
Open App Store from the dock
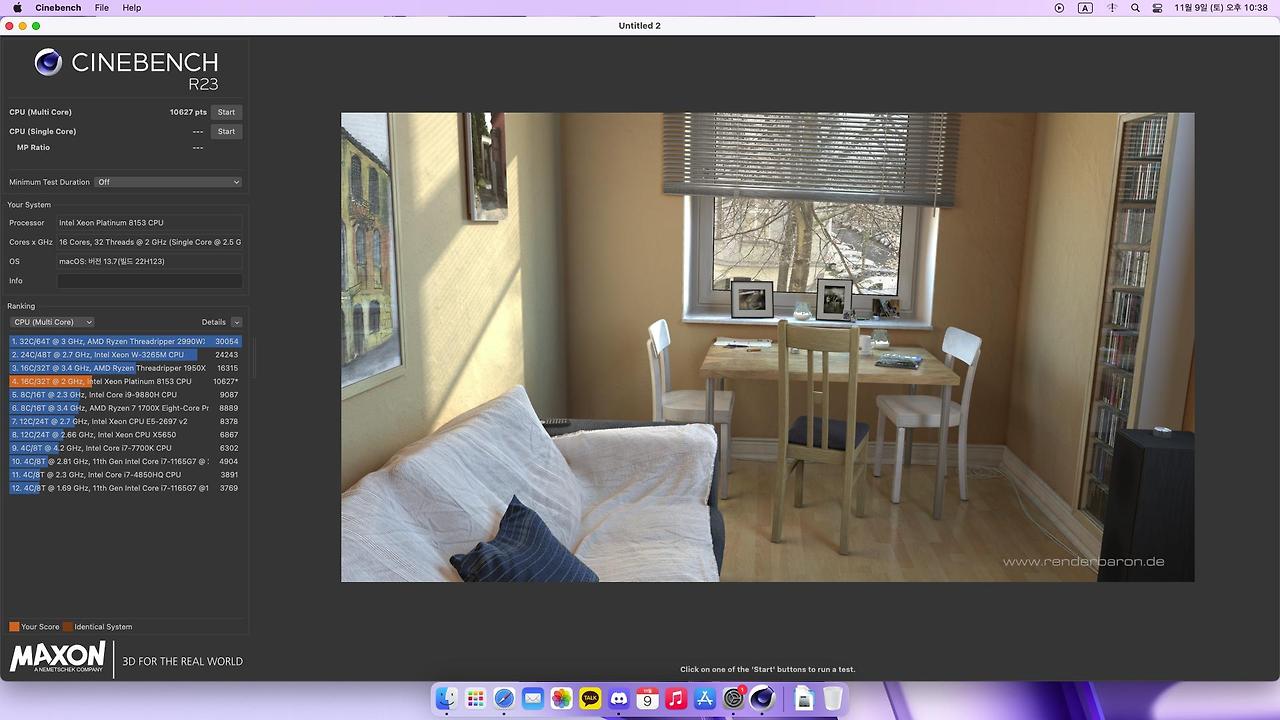pyautogui.click(x=705, y=699)
